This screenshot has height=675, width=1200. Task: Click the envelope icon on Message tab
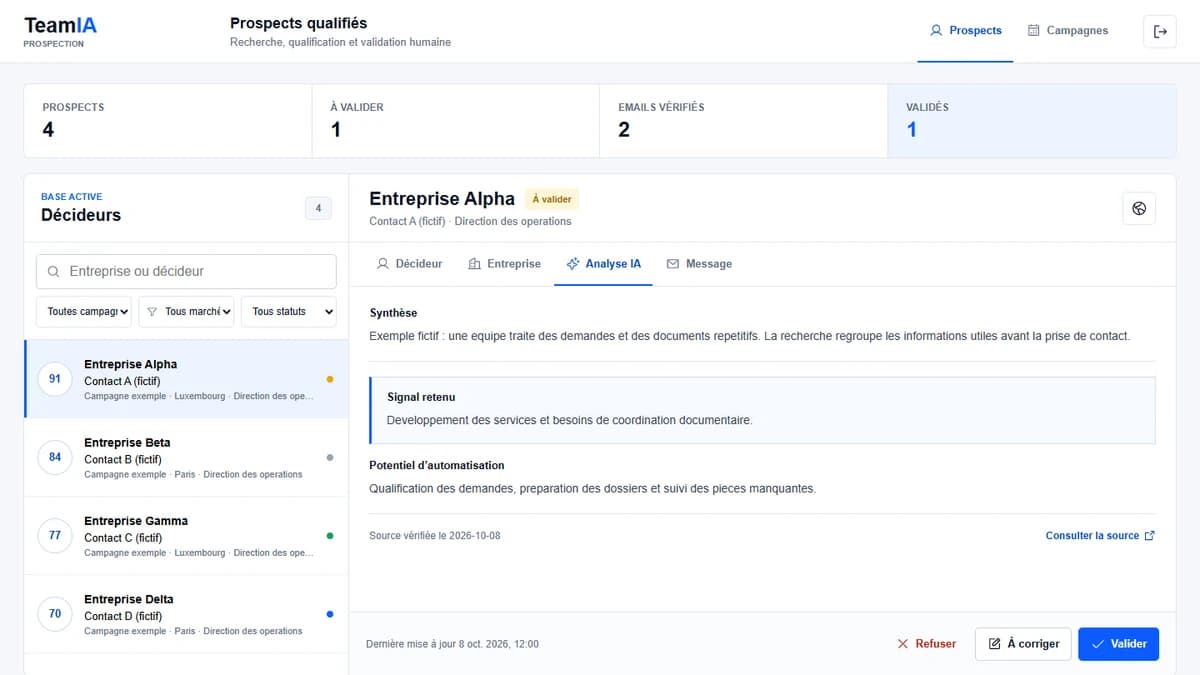click(x=673, y=264)
